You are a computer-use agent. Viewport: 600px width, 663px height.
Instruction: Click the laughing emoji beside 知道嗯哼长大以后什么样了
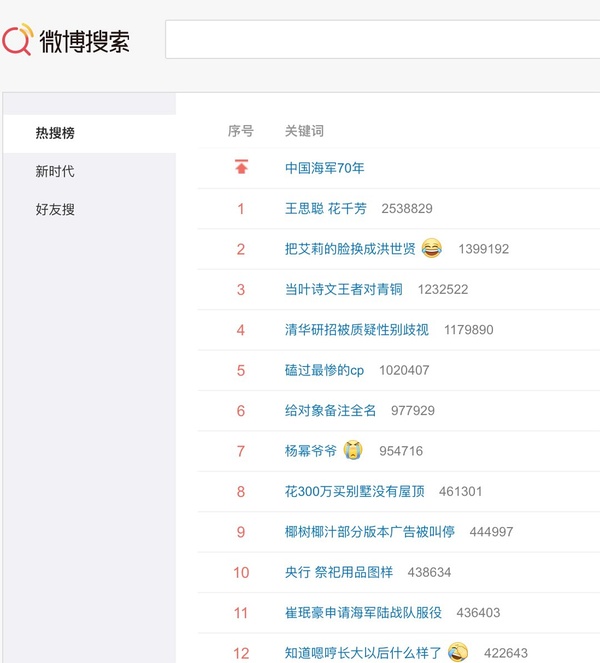point(458,652)
